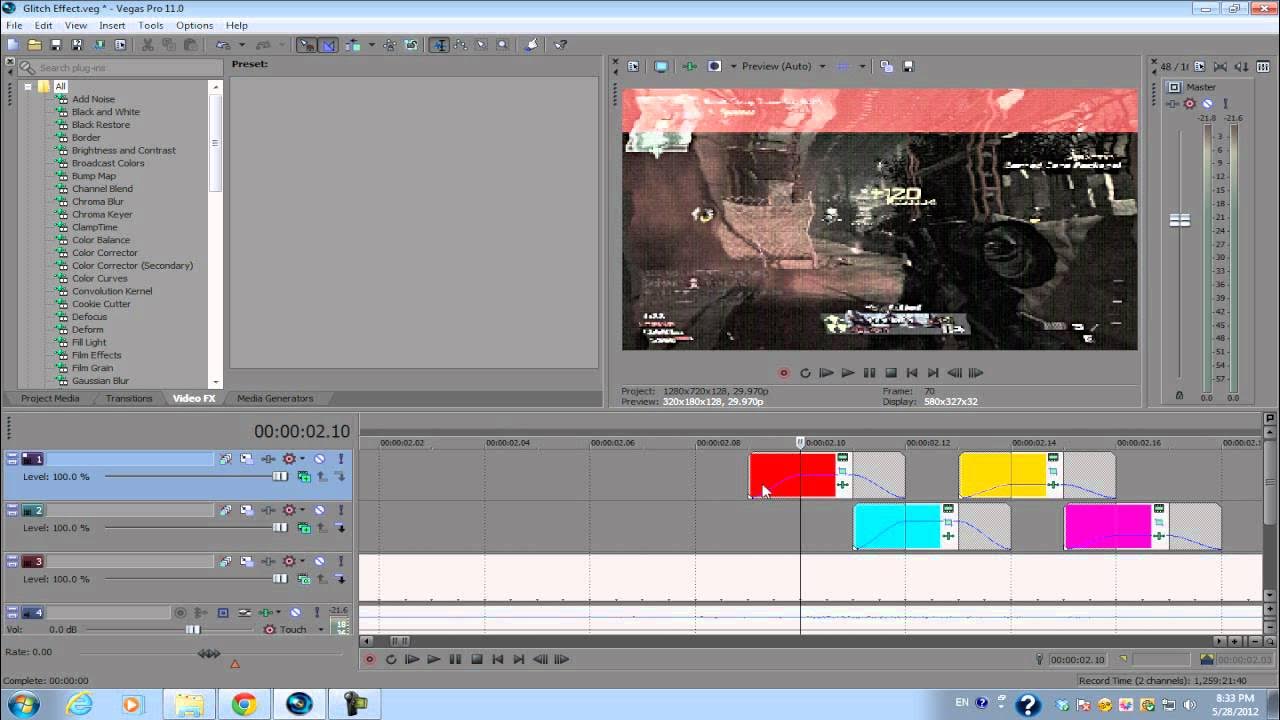Copy preview snapshot to clipboard

tap(887, 66)
